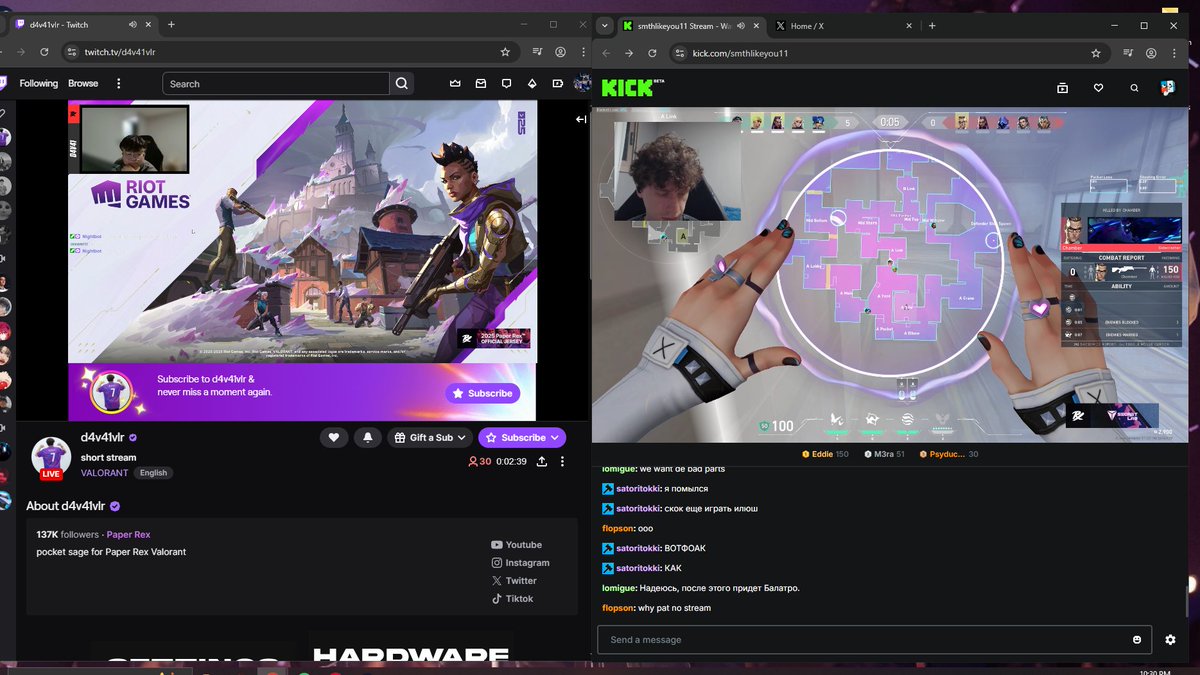Switch to the smthlikeyou11 Stream tab
Screen dimensions: 1200x675
[690, 26]
